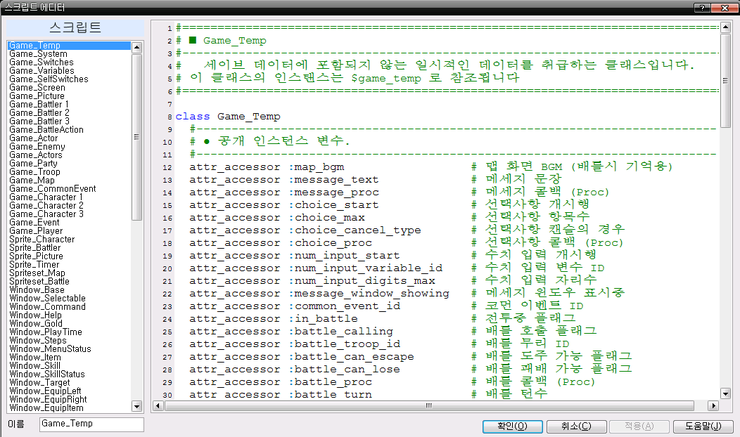Select Window_PlayTime script
The image size is (740, 437).
pyautogui.click(x=69, y=332)
